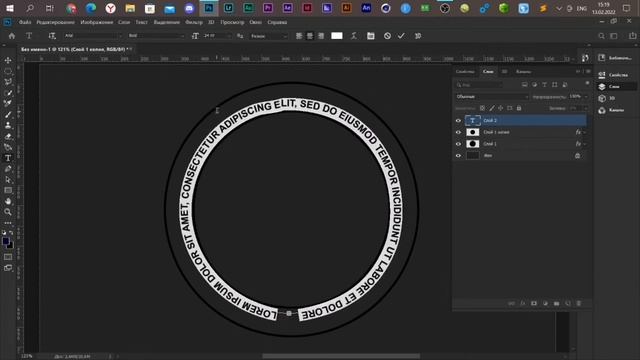640x360 pixels.
Task: Click the foreground color swatch
Action: [6, 241]
